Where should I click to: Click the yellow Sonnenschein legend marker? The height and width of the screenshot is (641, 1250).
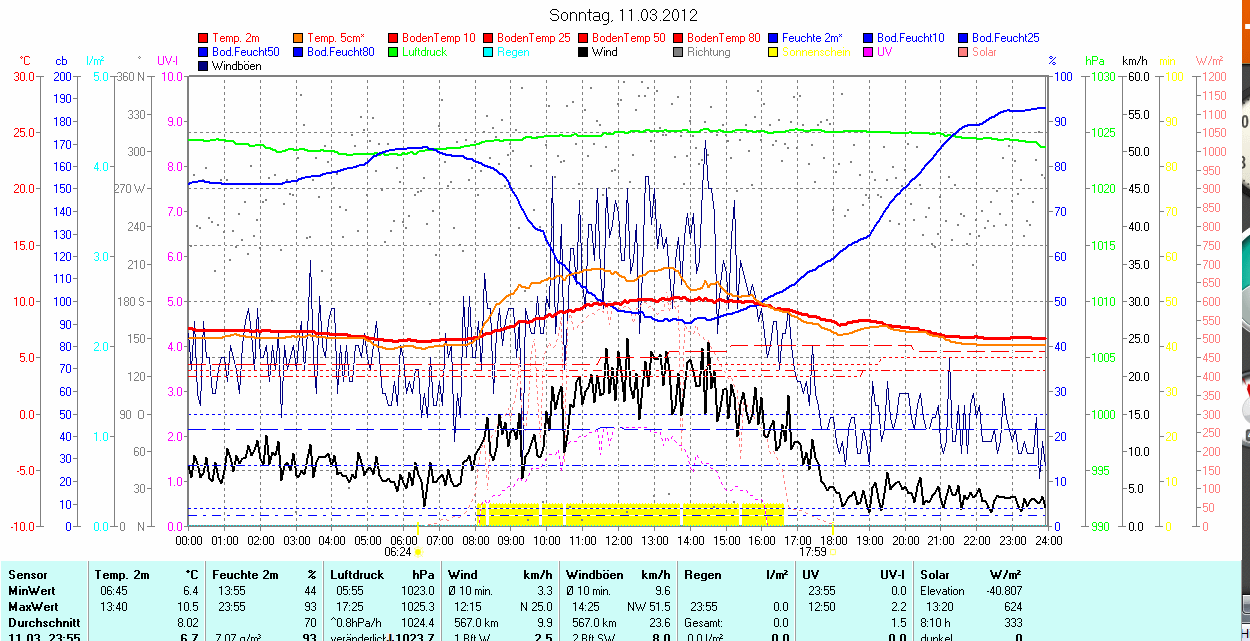[774, 52]
